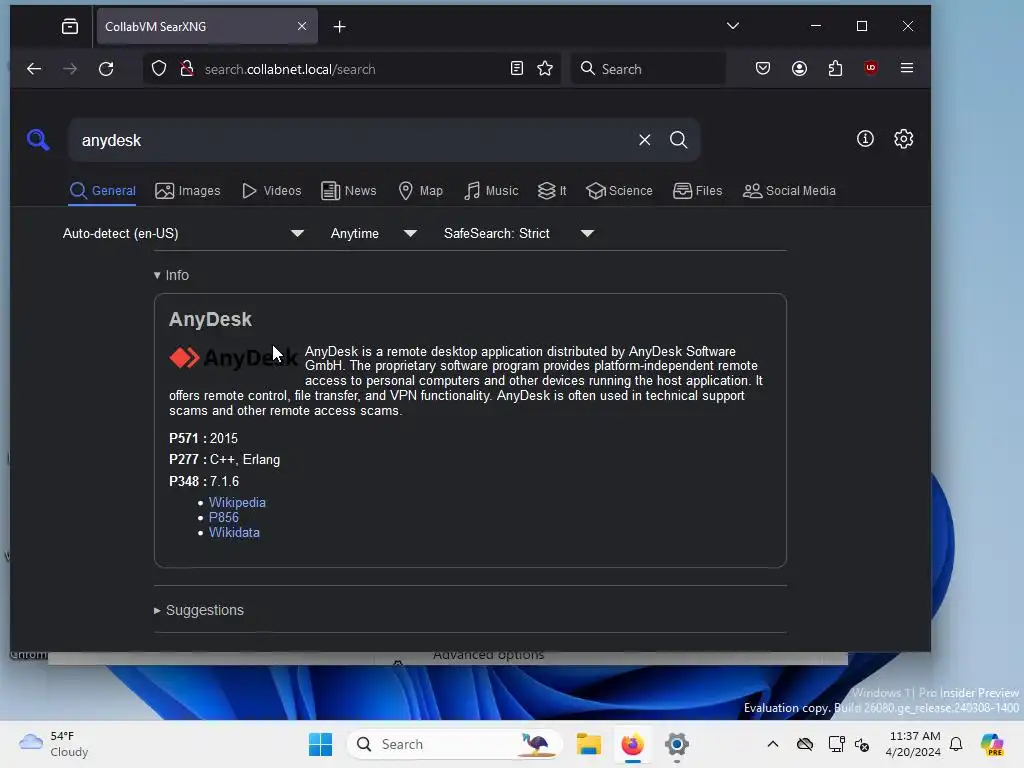Image resolution: width=1024 pixels, height=768 pixels.
Task: Open the Windows Start menu
Action: [320, 744]
